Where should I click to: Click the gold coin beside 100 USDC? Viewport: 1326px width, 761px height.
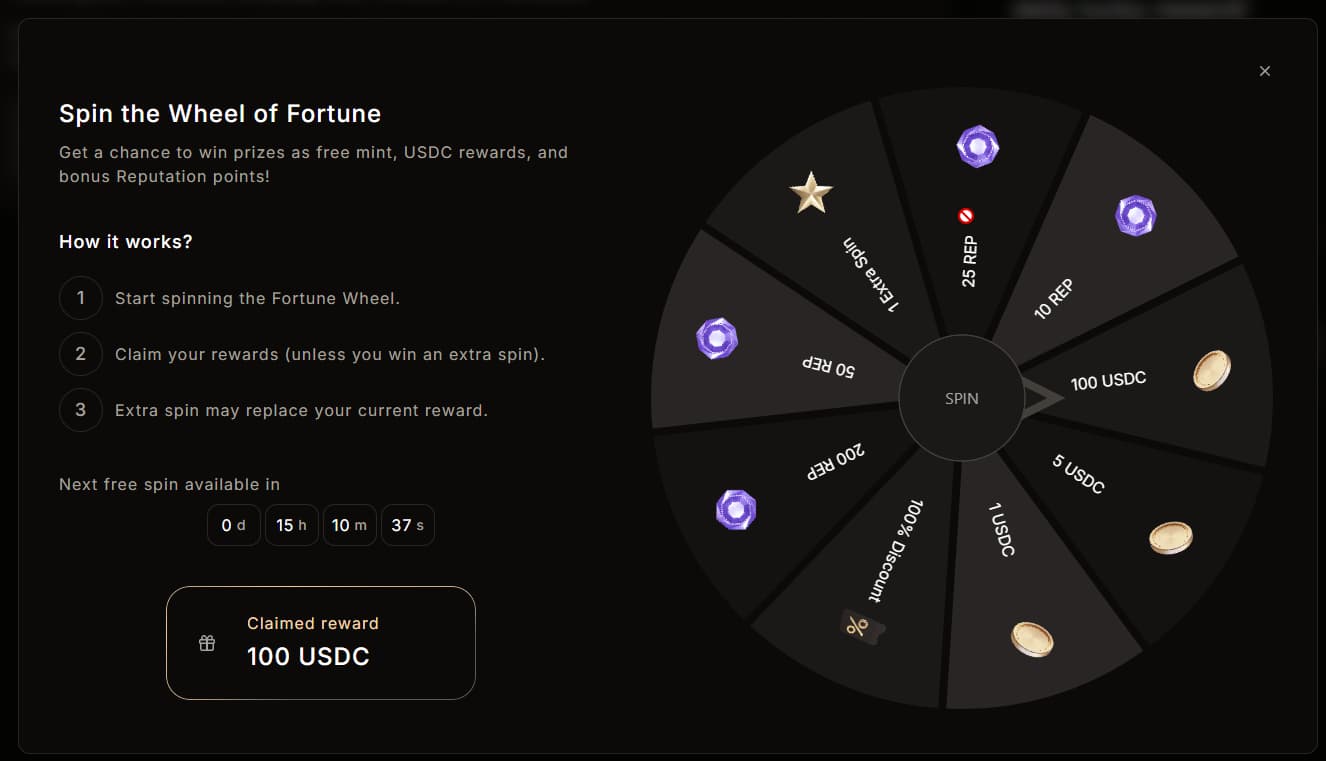pyautogui.click(x=1212, y=370)
